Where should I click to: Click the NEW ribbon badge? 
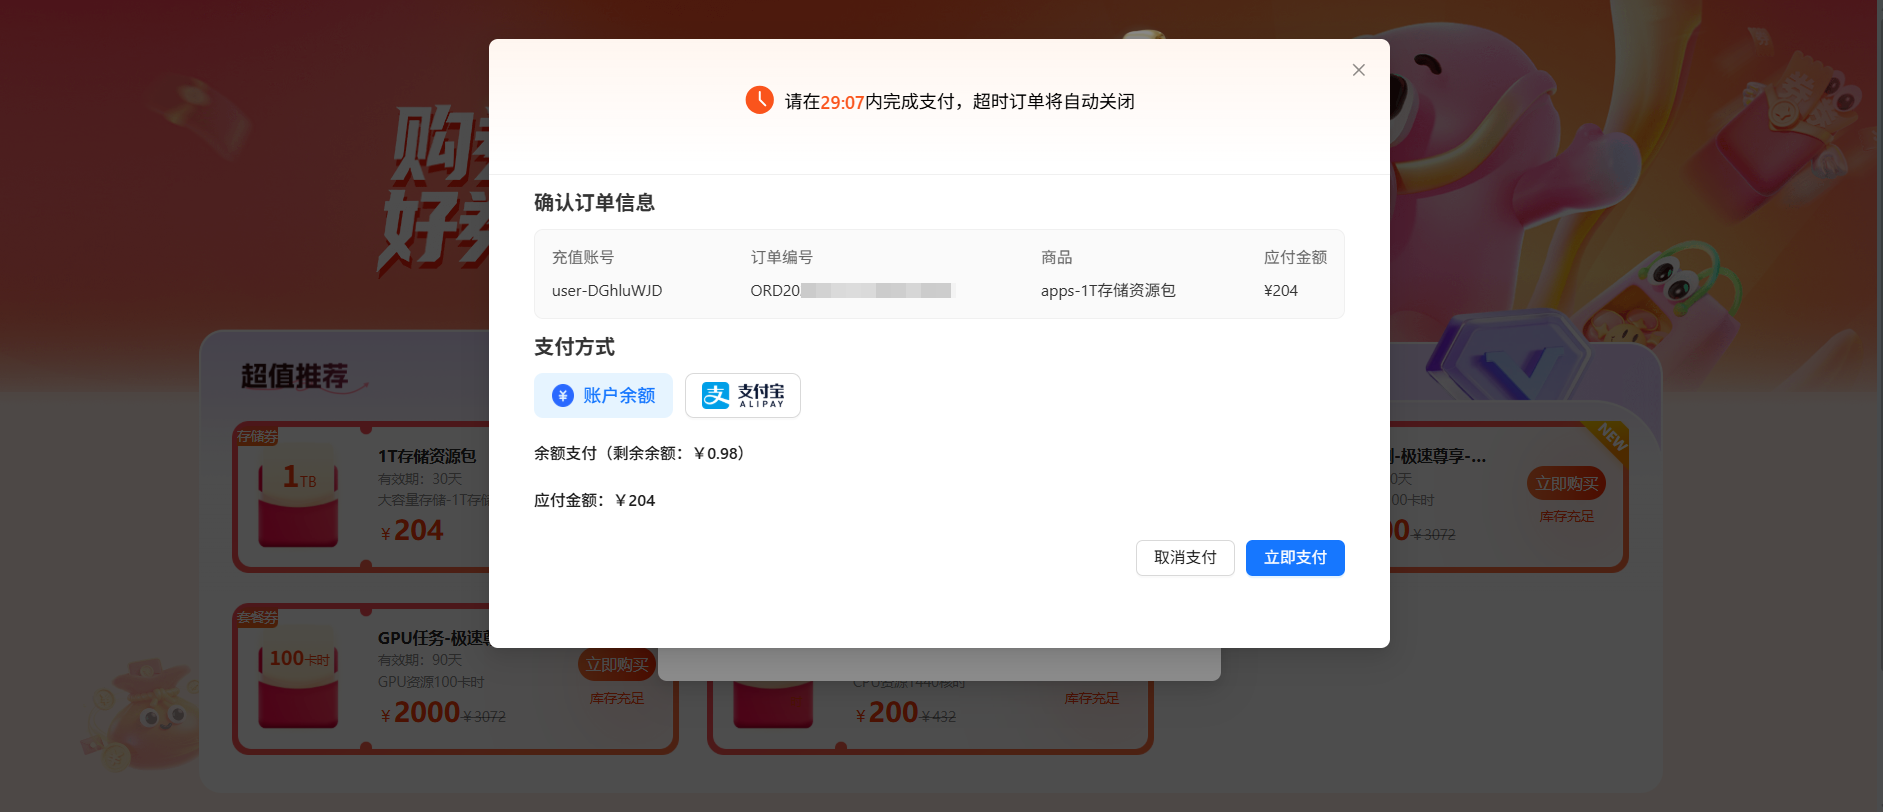pos(1609,438)
